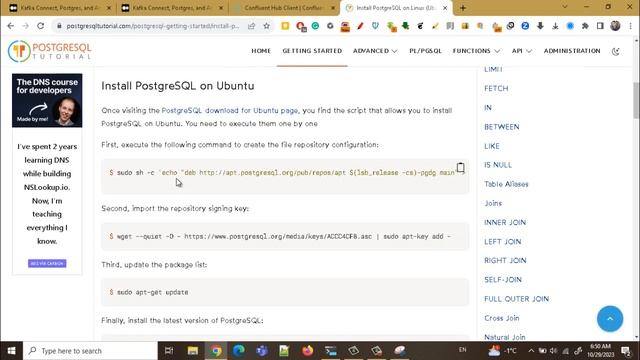
Task: Open the notification center icon
Action: click(626, 351)
